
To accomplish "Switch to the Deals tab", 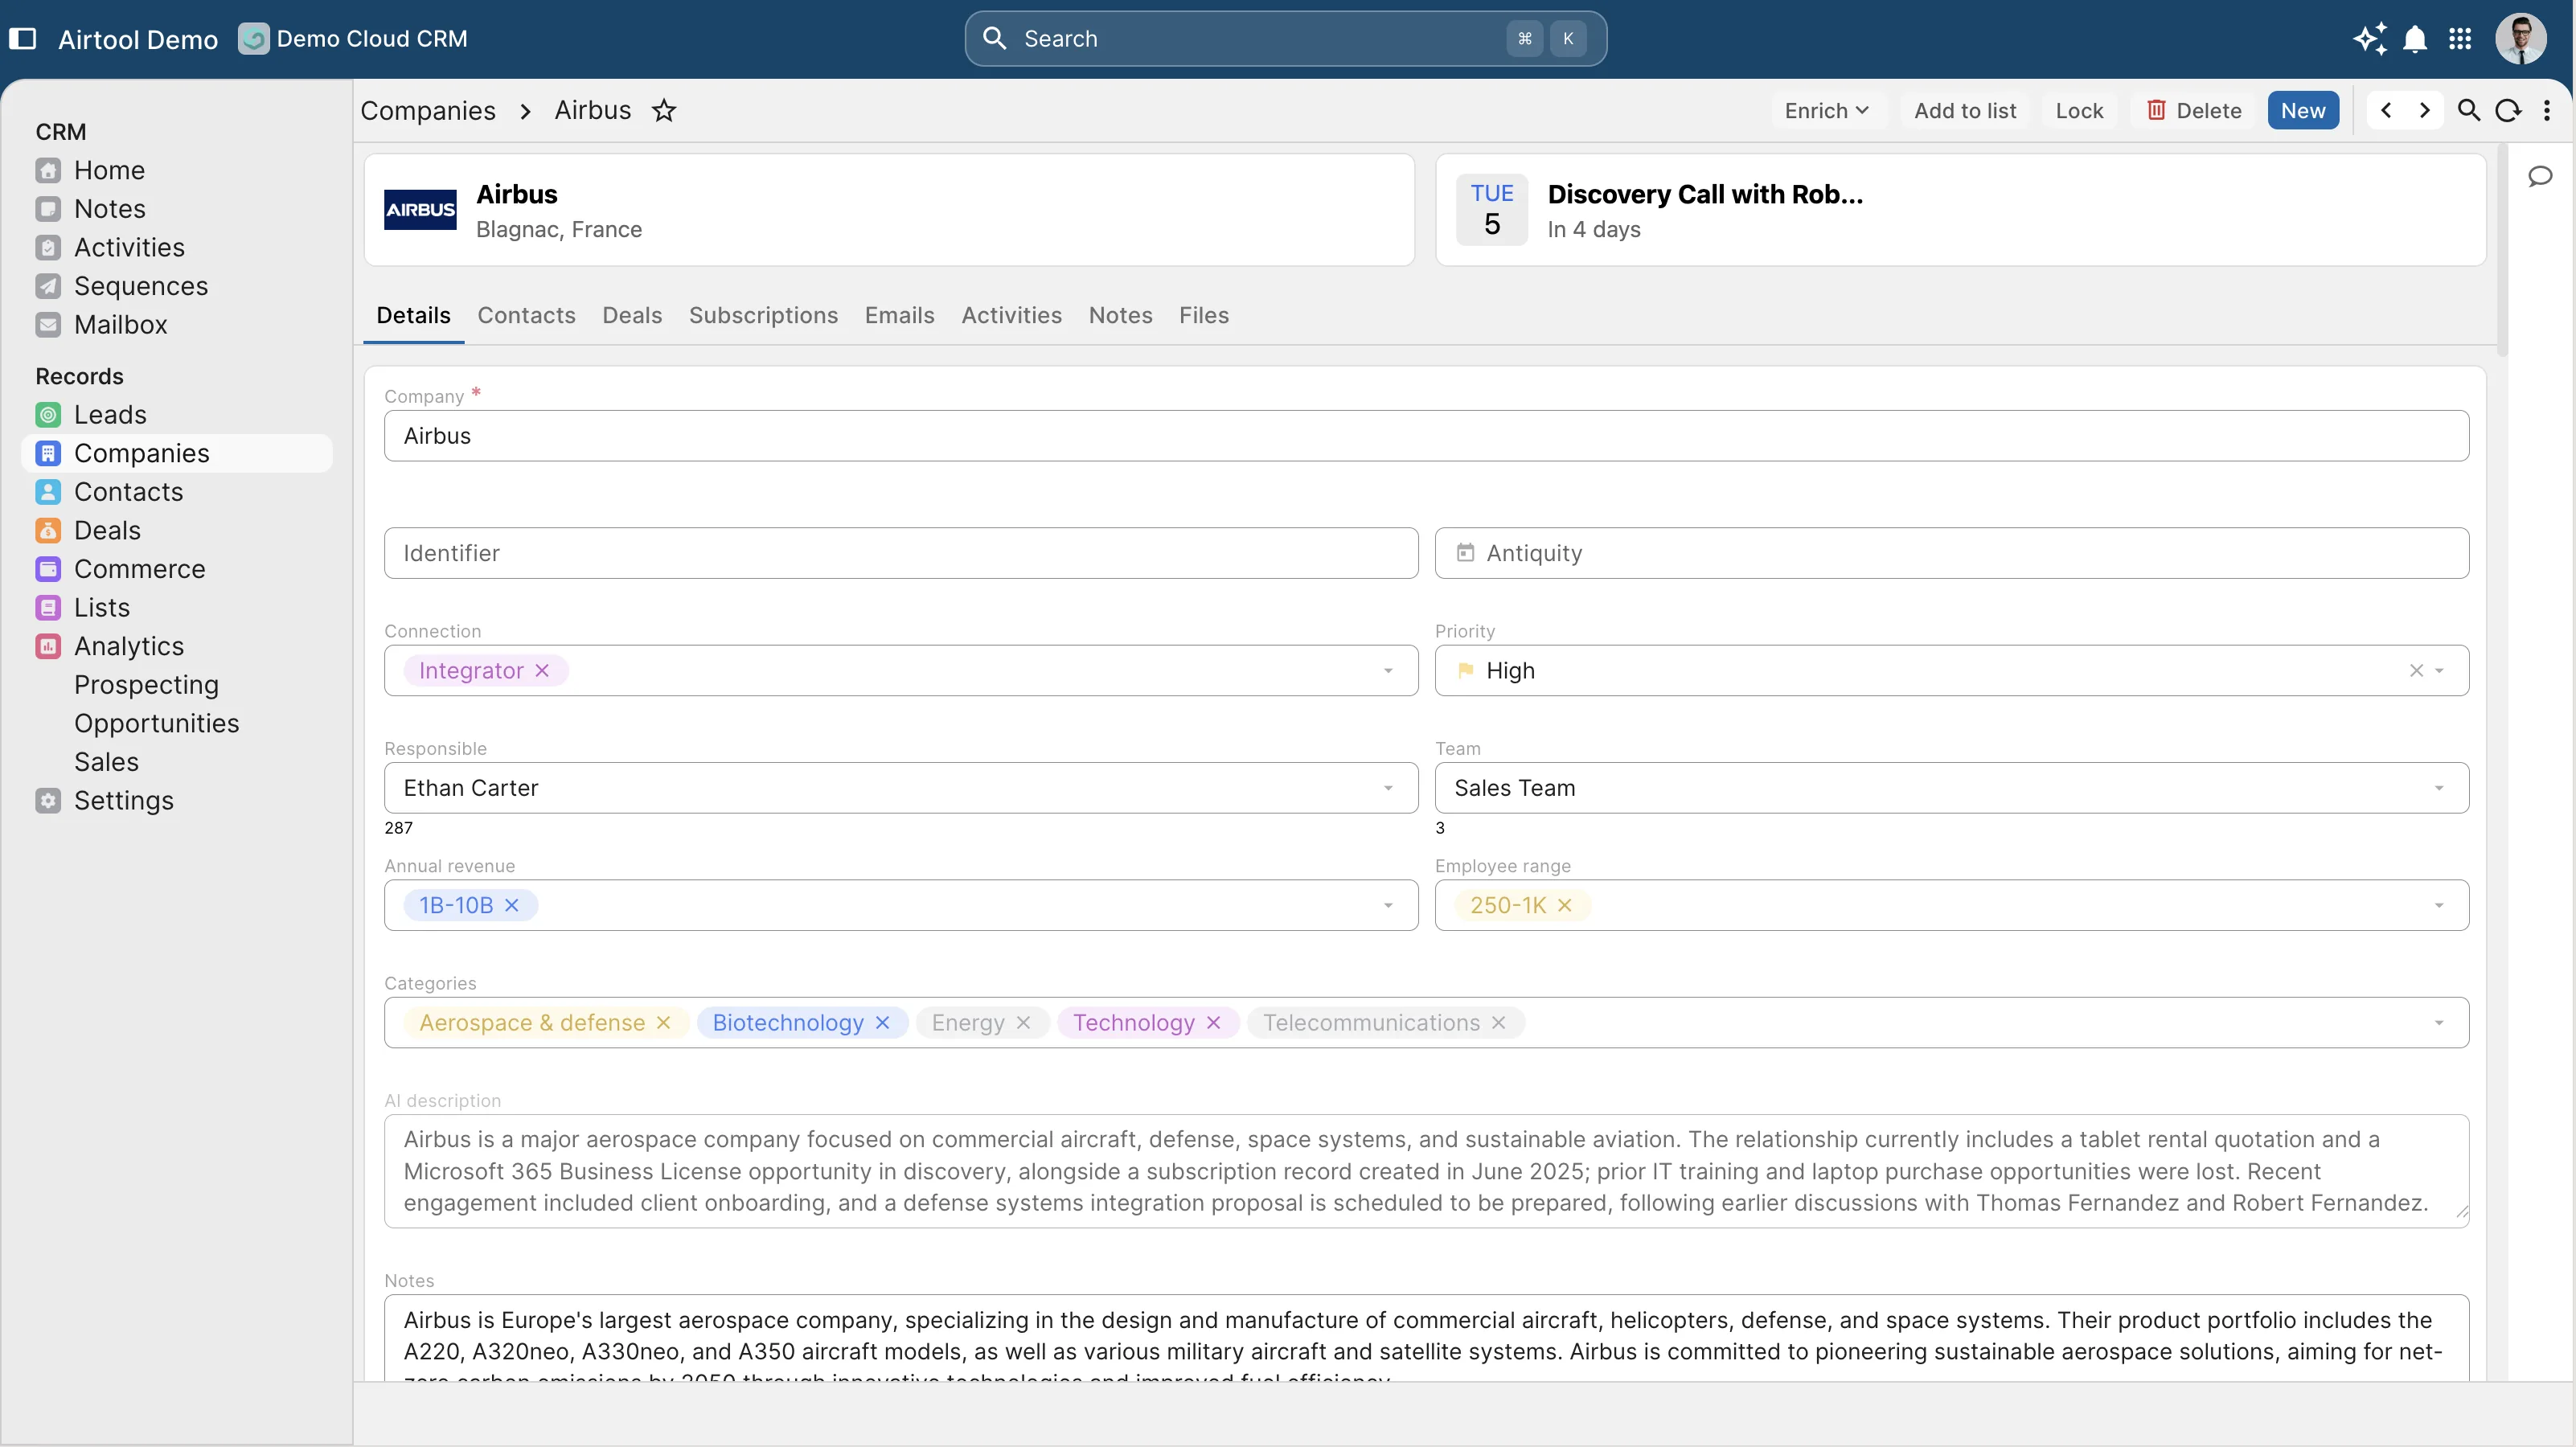I will (632, 315).
